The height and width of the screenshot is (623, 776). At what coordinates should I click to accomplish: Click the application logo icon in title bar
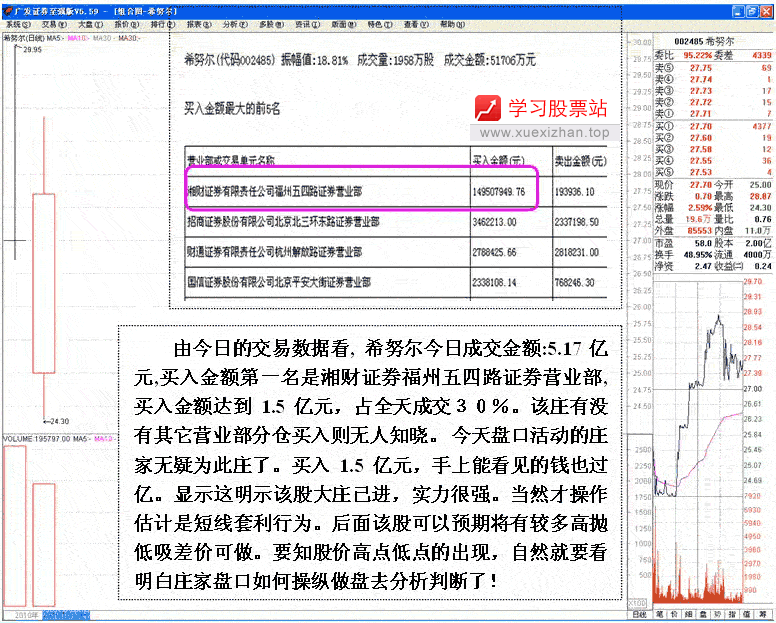tap(8, 11)
